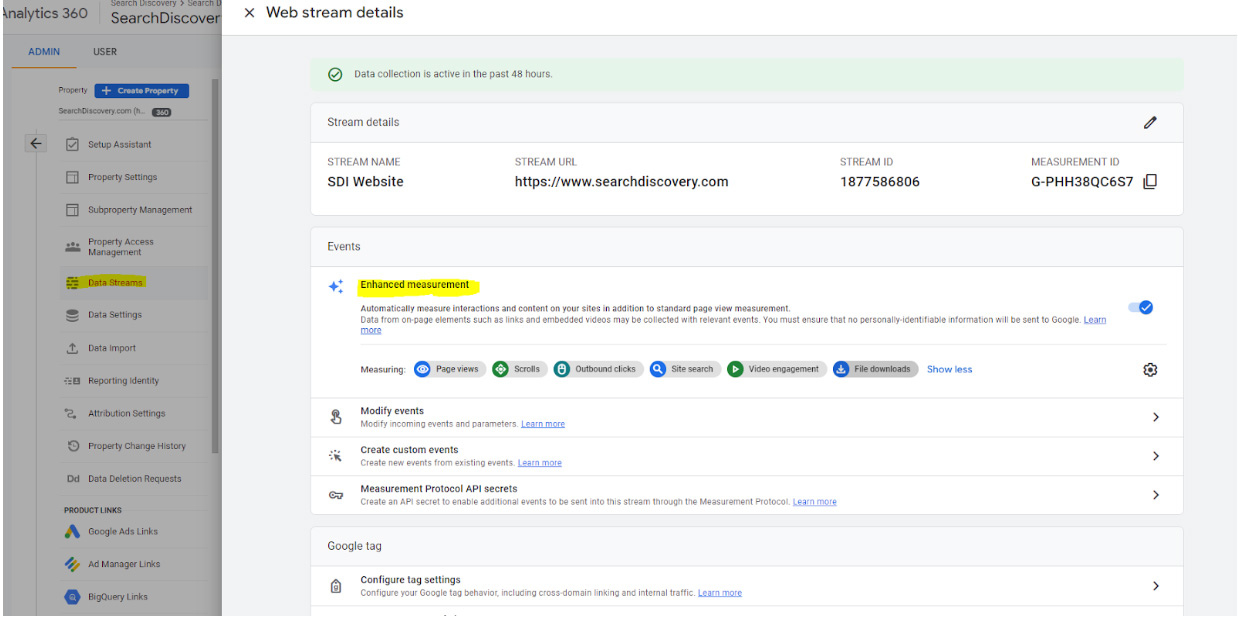Open Property Settings

[x=122, y=177]
